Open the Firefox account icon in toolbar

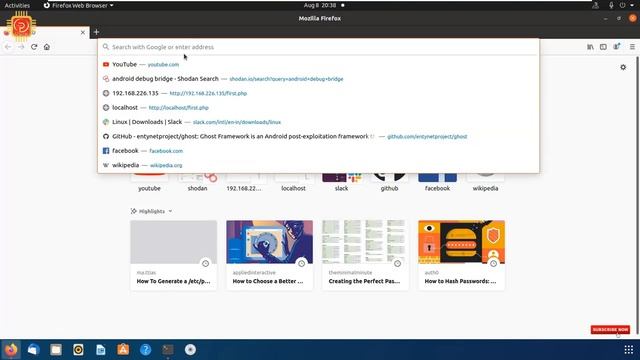point(617,47)
